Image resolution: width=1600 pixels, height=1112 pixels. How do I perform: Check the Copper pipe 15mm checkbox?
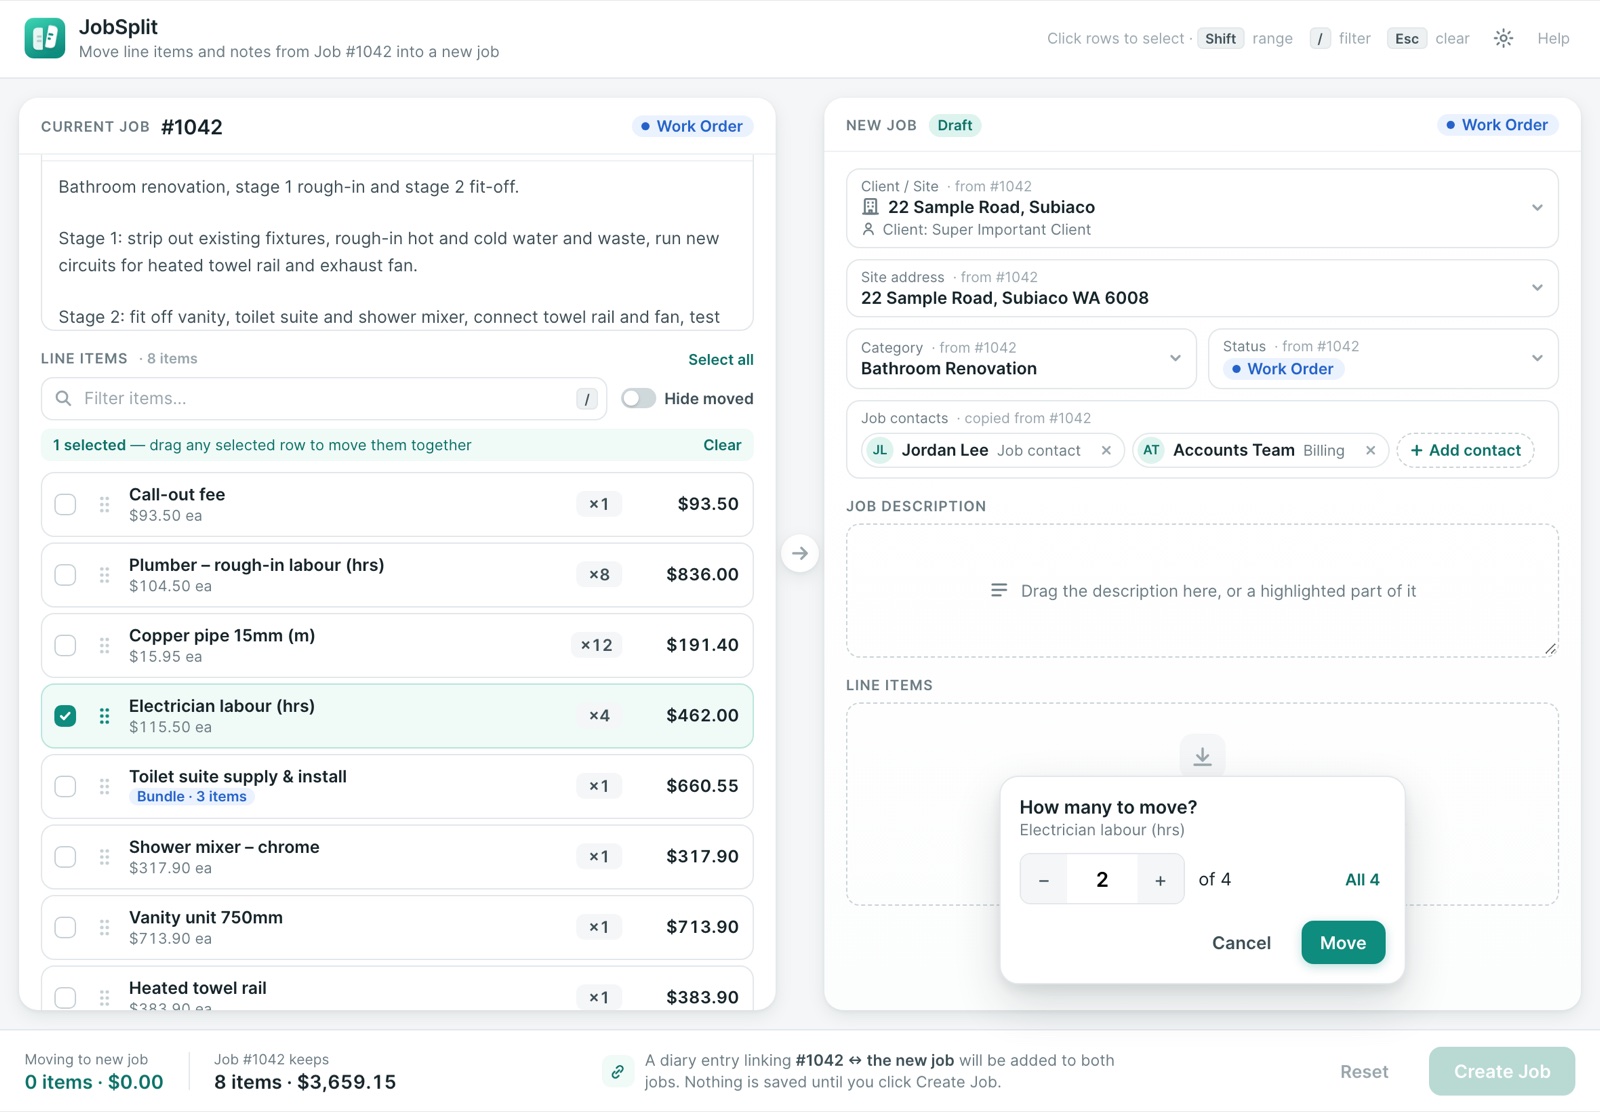pyautogui.click(x=65, y=645)
